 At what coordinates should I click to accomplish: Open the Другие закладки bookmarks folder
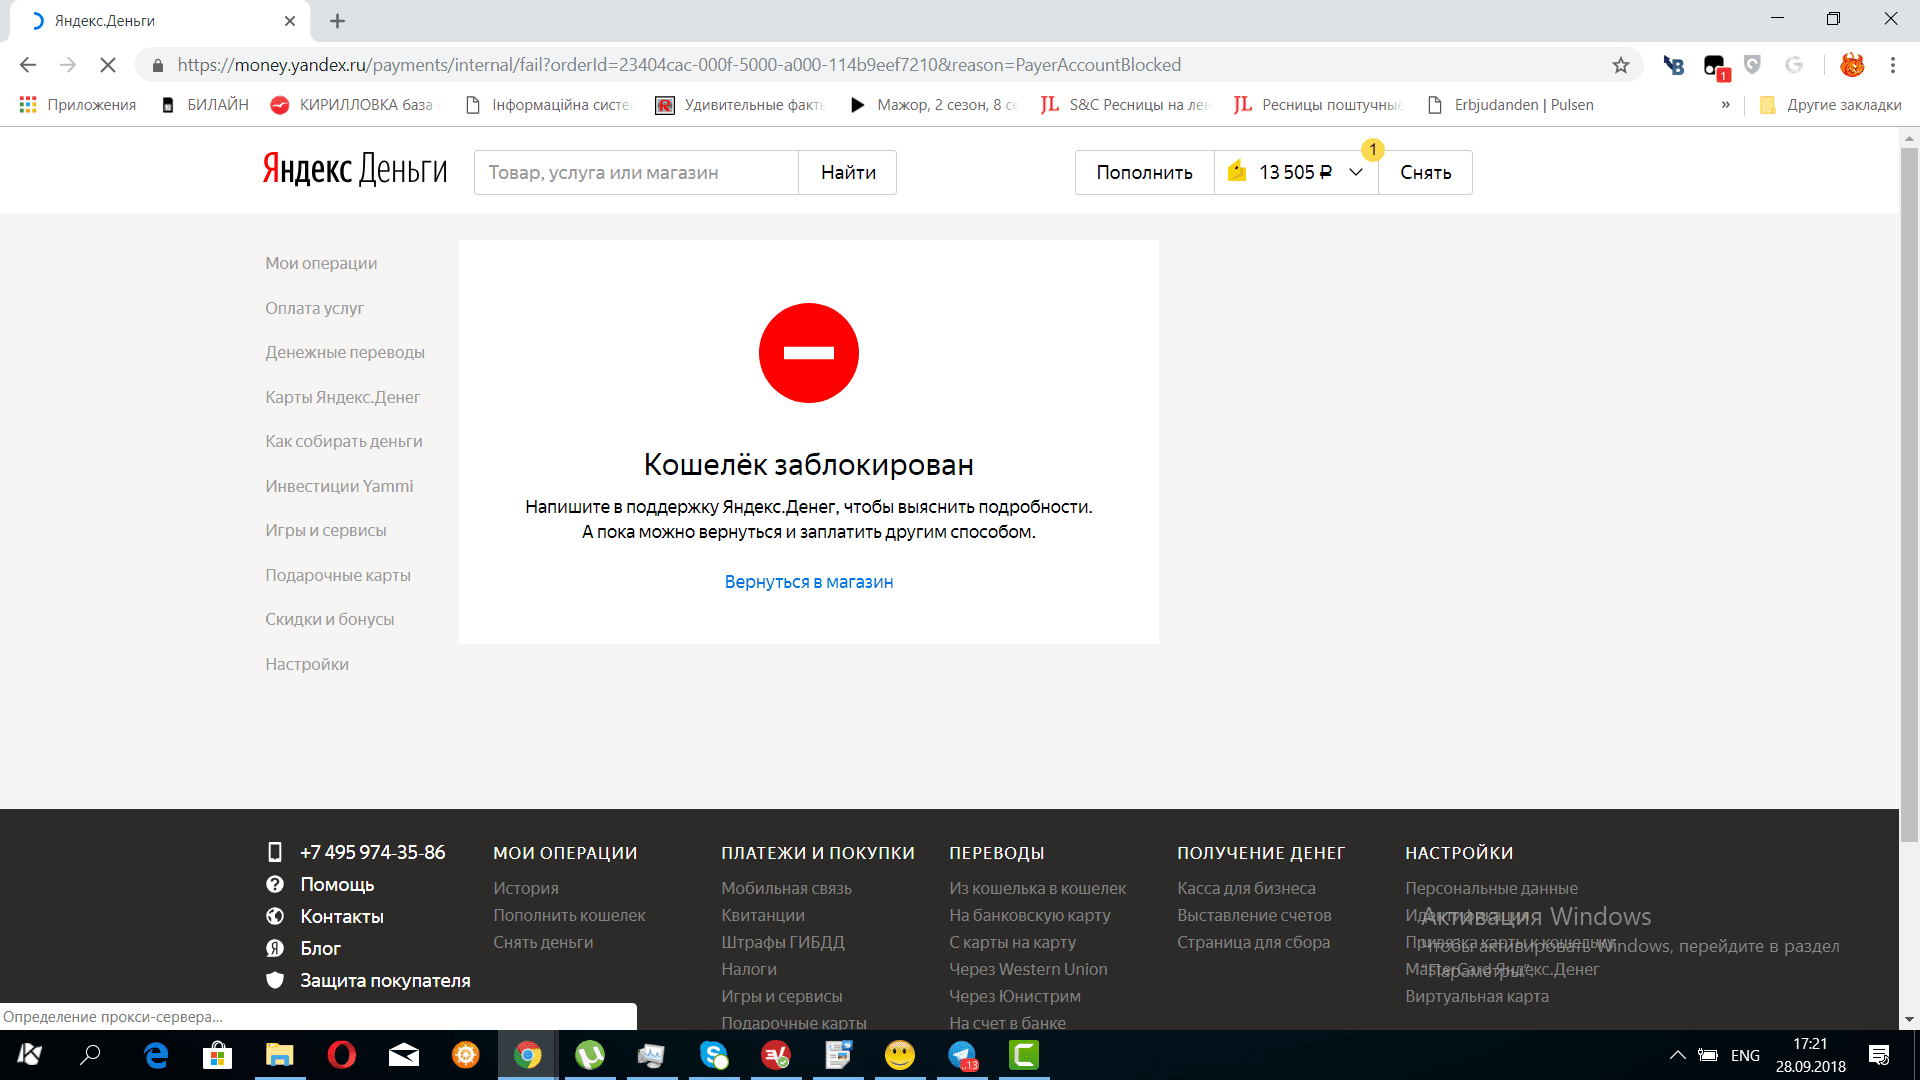[x=1830, y=105]
